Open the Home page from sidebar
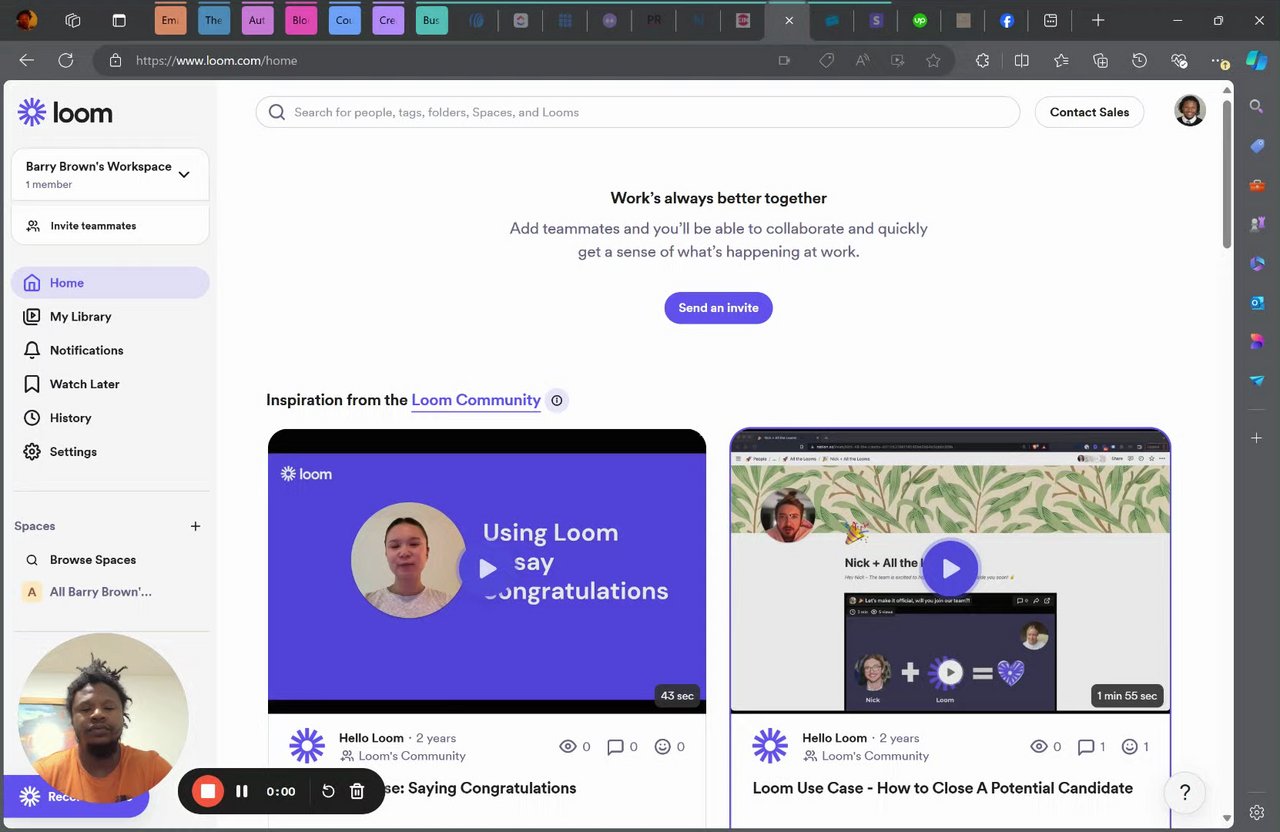Viewport: 1280px width, 832px height. pyautogui.click(x=110, y=283)
